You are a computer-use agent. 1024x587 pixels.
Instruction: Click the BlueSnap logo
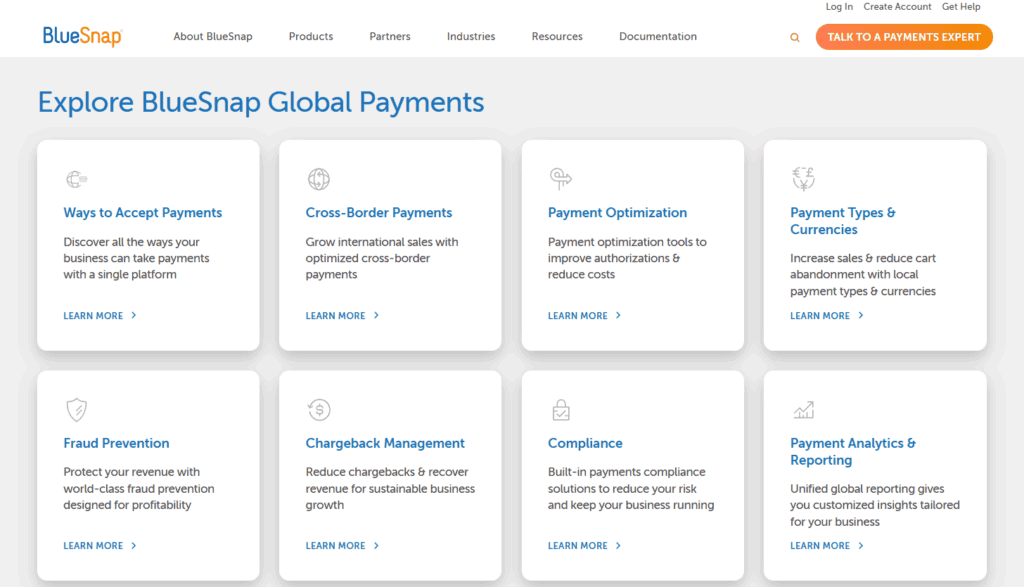tap(82, 37)
